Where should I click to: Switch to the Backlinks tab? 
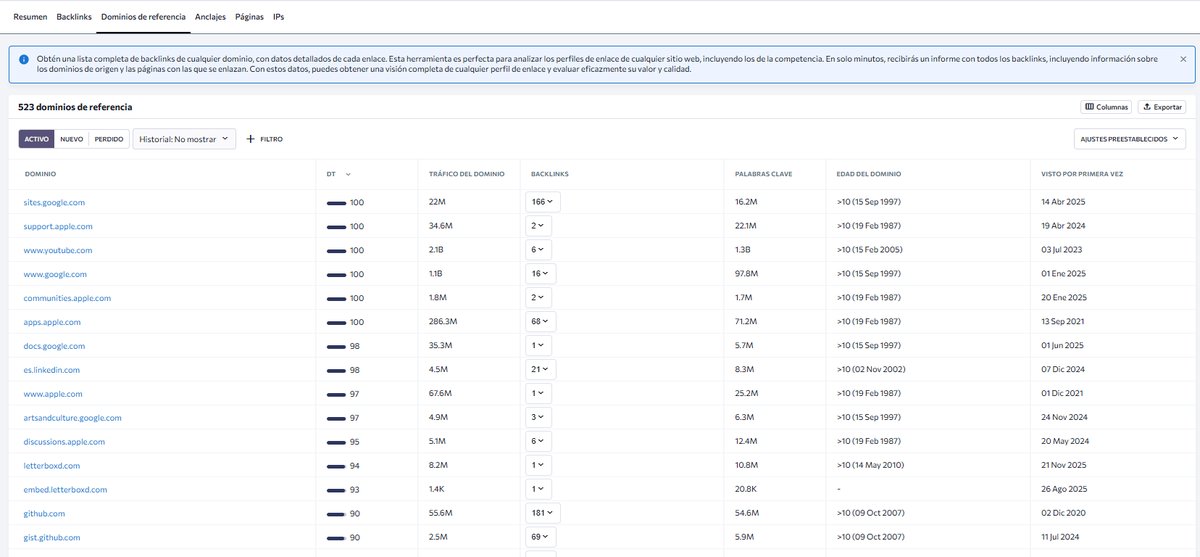(x=74, y=17)
